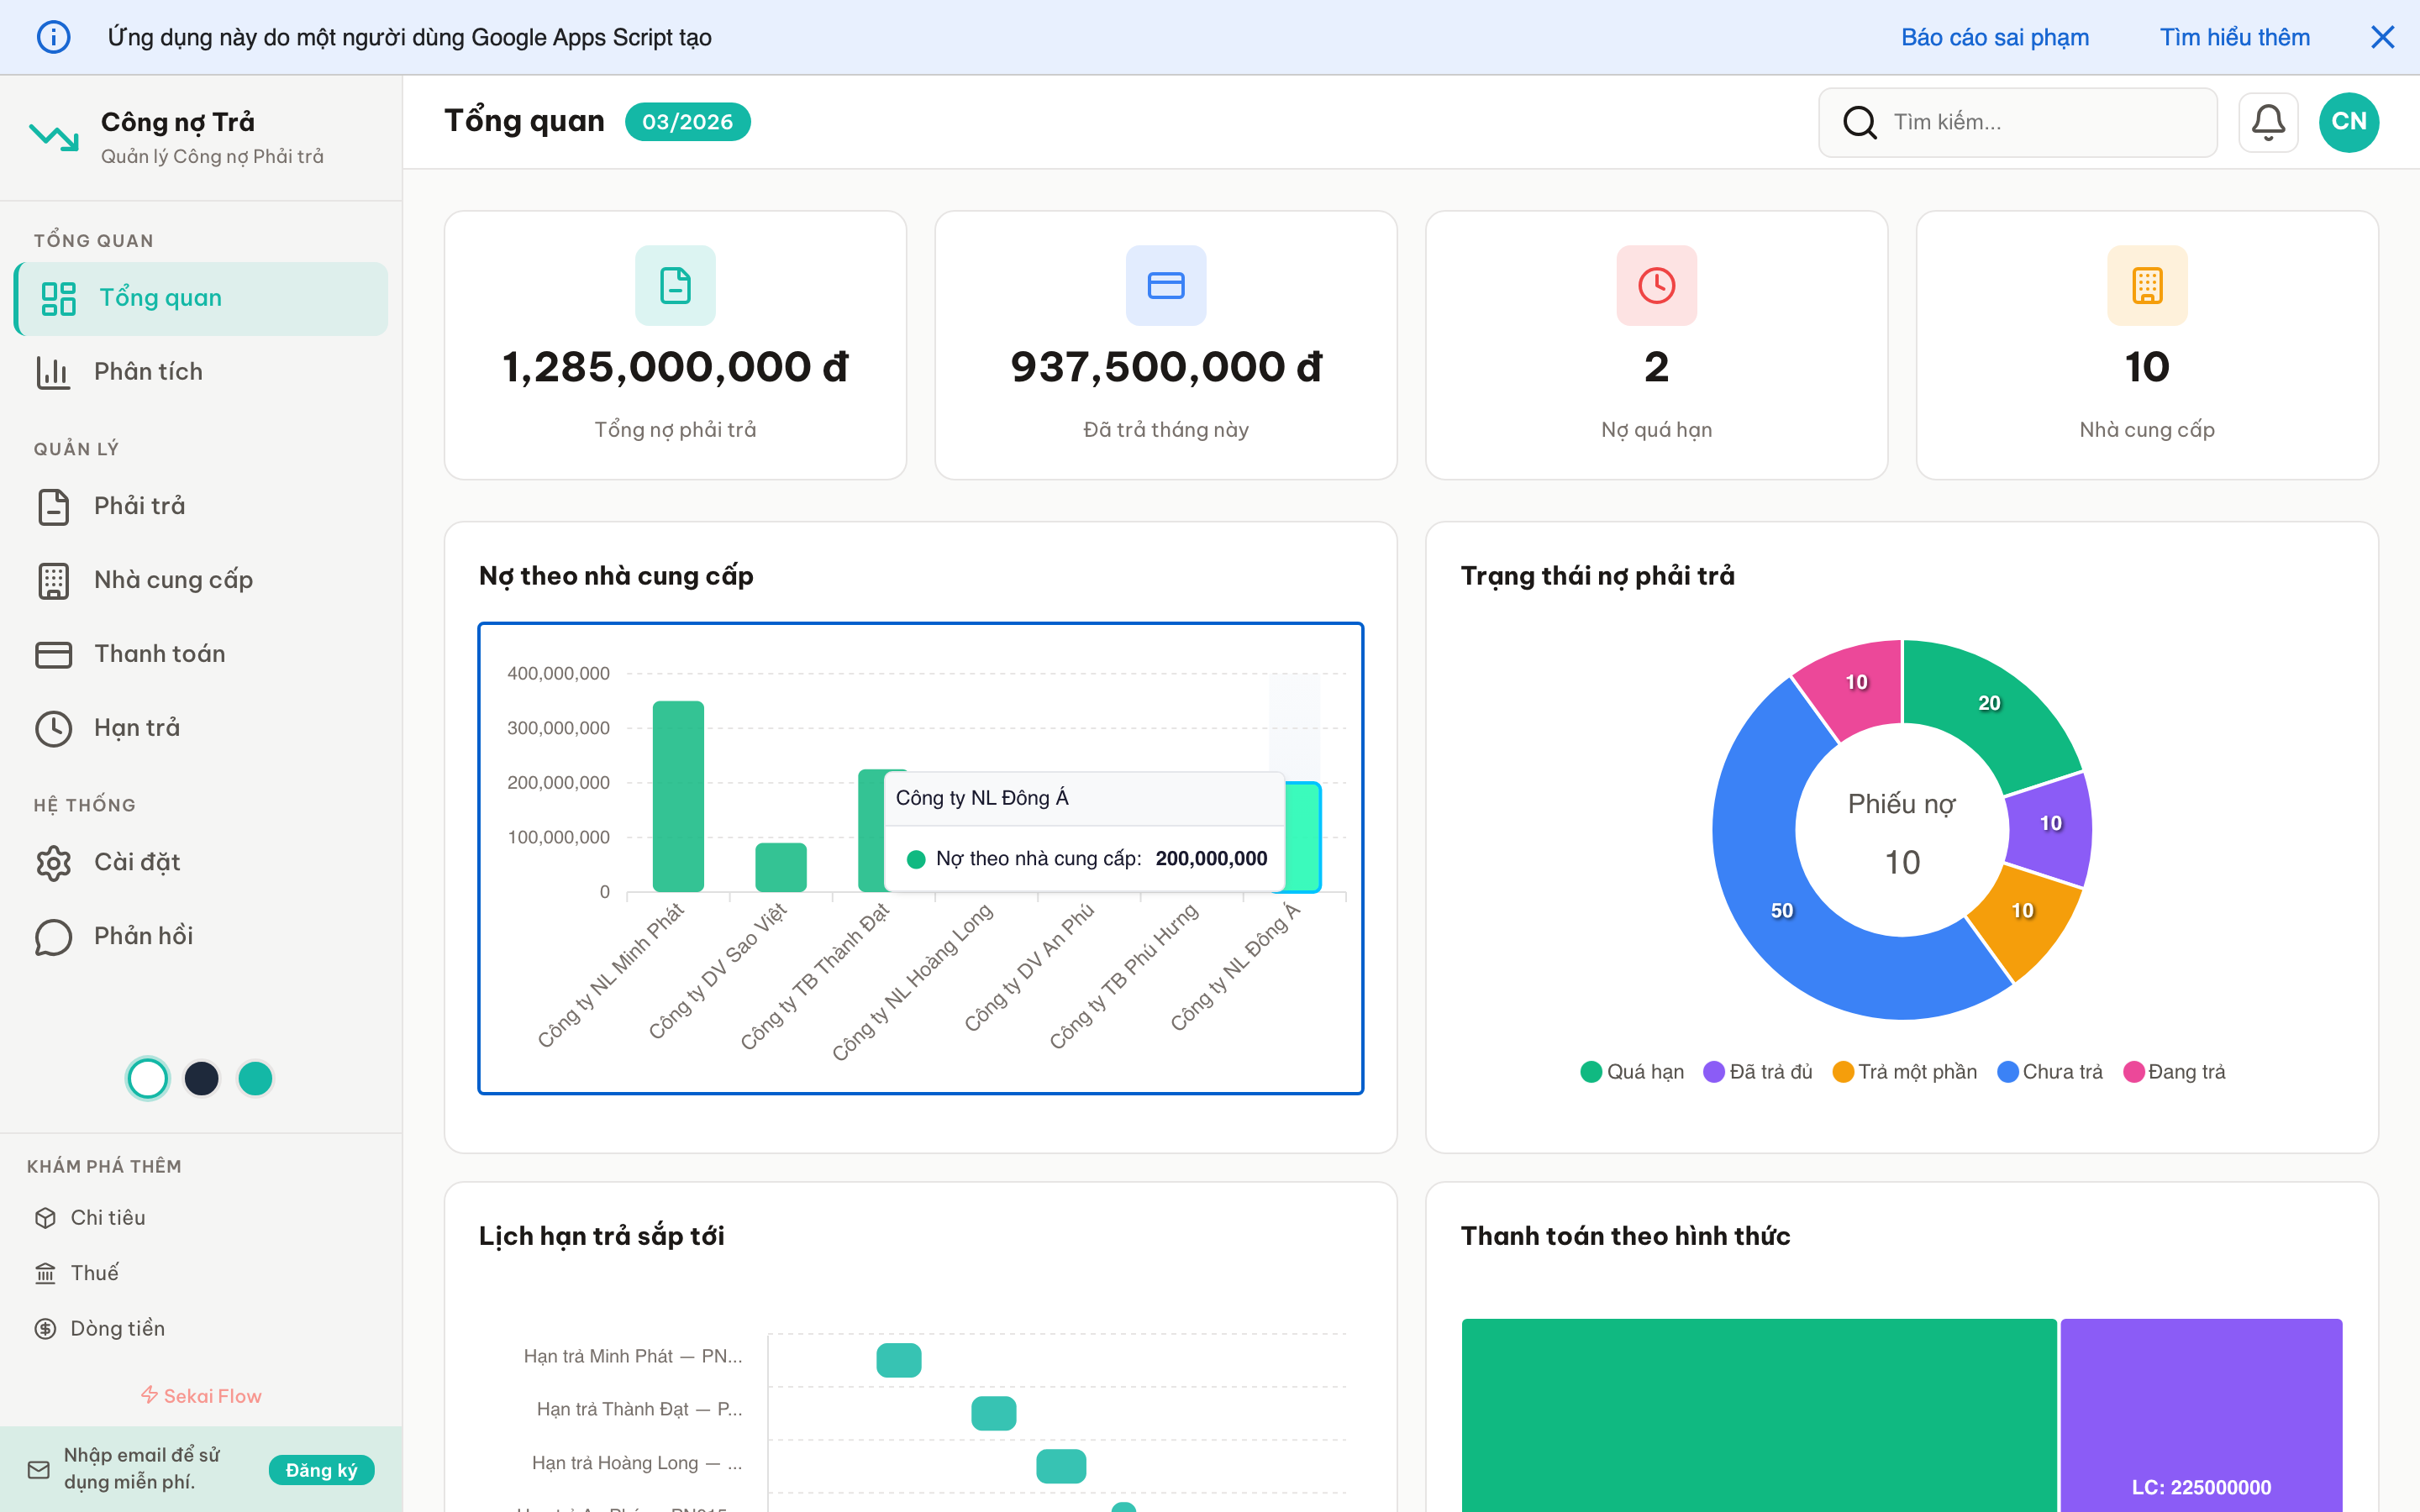Open the Hạn trả due-dates section

click(136, 727)
